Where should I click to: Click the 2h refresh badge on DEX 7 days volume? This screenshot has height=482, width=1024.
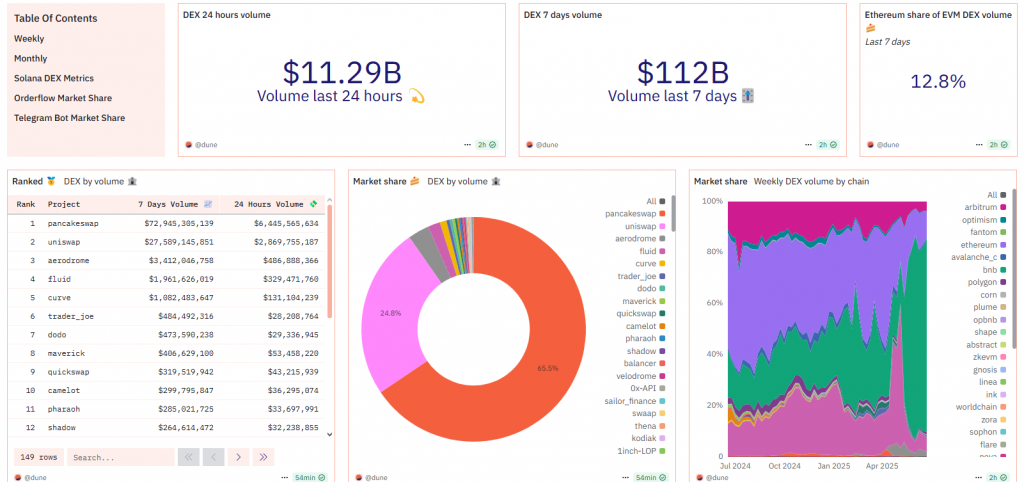(827, 144)
